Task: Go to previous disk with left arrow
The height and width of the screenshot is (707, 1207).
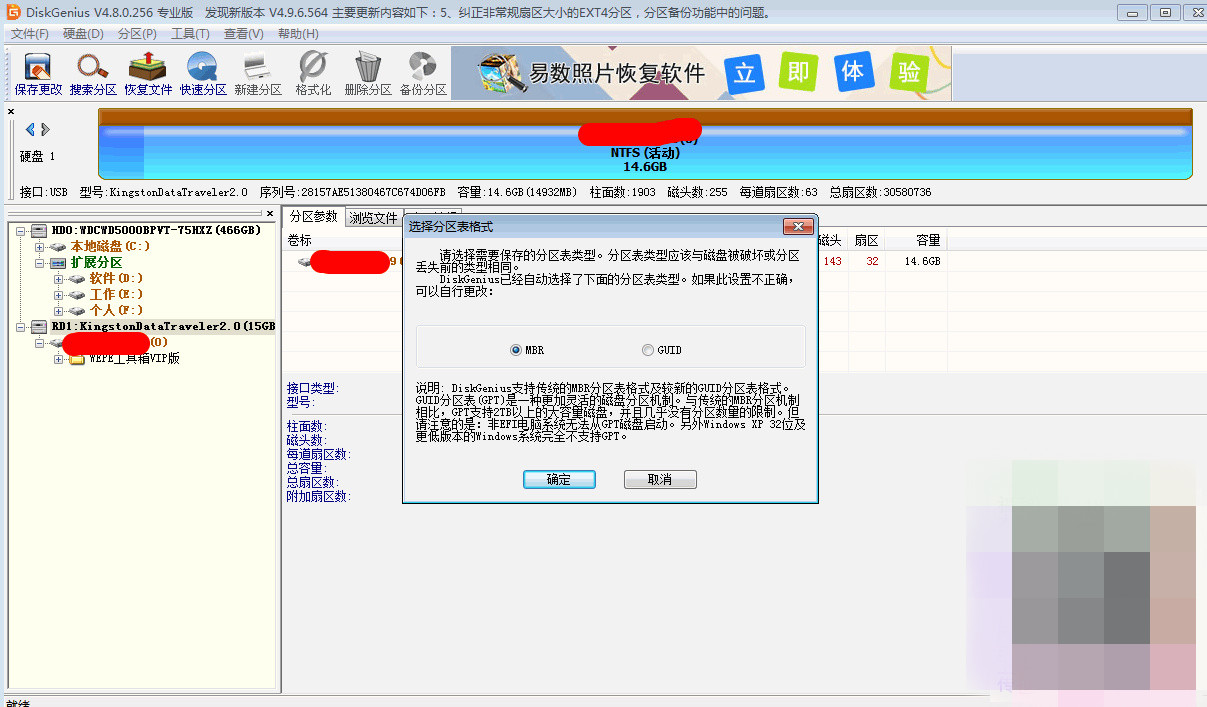Action: [x=30, y=129]
